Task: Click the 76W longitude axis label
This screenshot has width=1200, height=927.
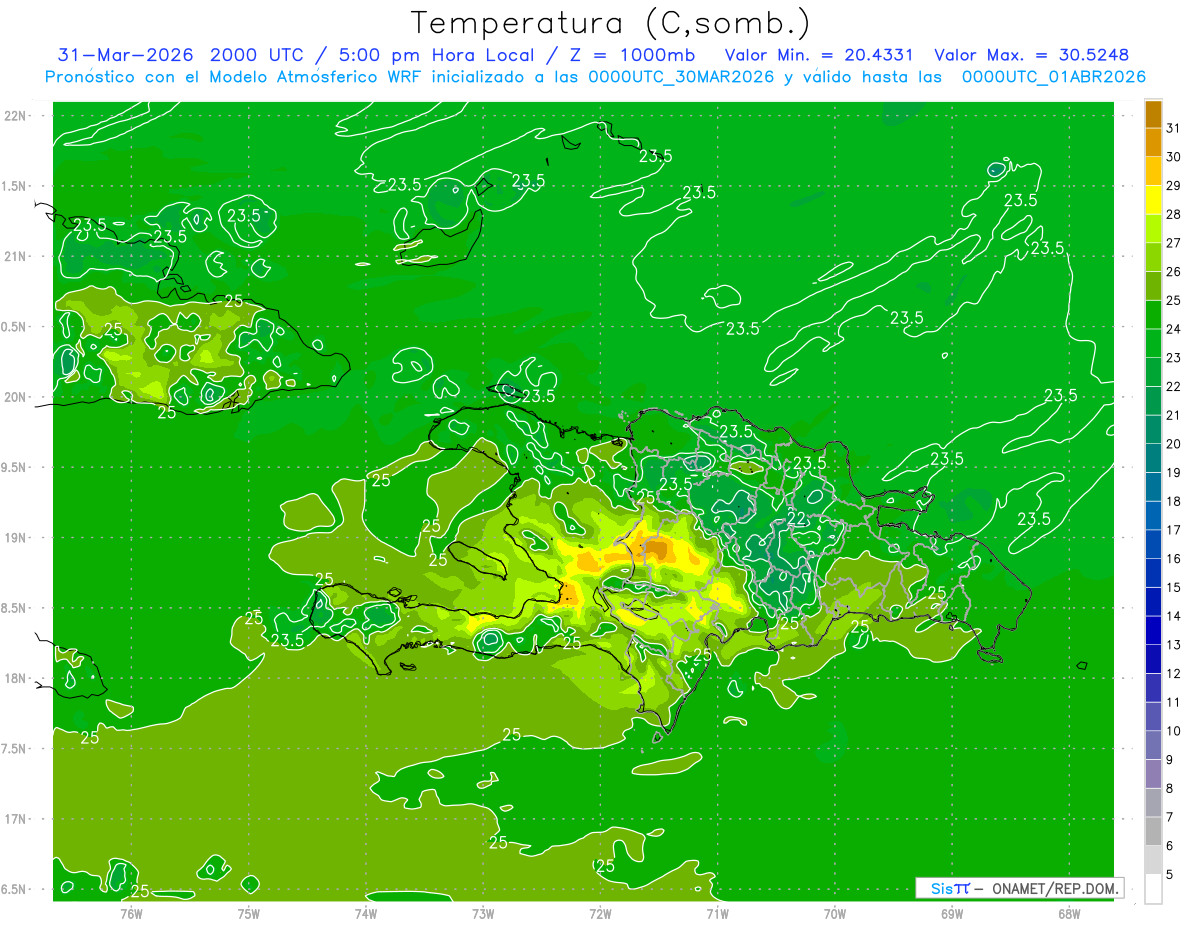Action: point(131,913)
